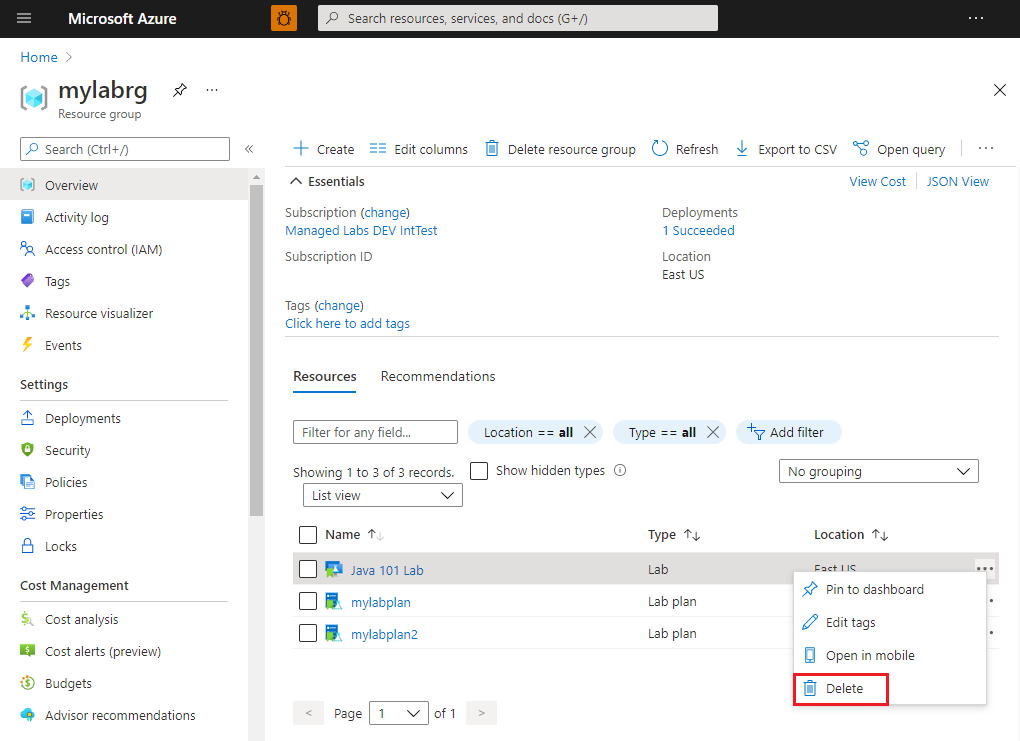This screenshot has height=741, width=1020.
Task: Click the Edit columns icon
Action: (378, 149)
